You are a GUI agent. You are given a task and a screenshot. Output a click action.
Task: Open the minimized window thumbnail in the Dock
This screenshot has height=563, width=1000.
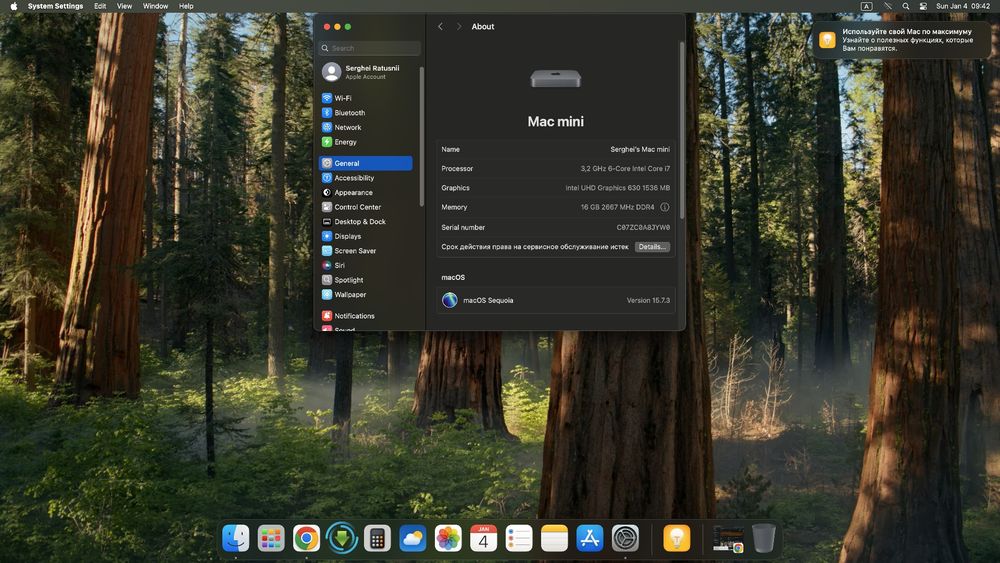point(728,539)
